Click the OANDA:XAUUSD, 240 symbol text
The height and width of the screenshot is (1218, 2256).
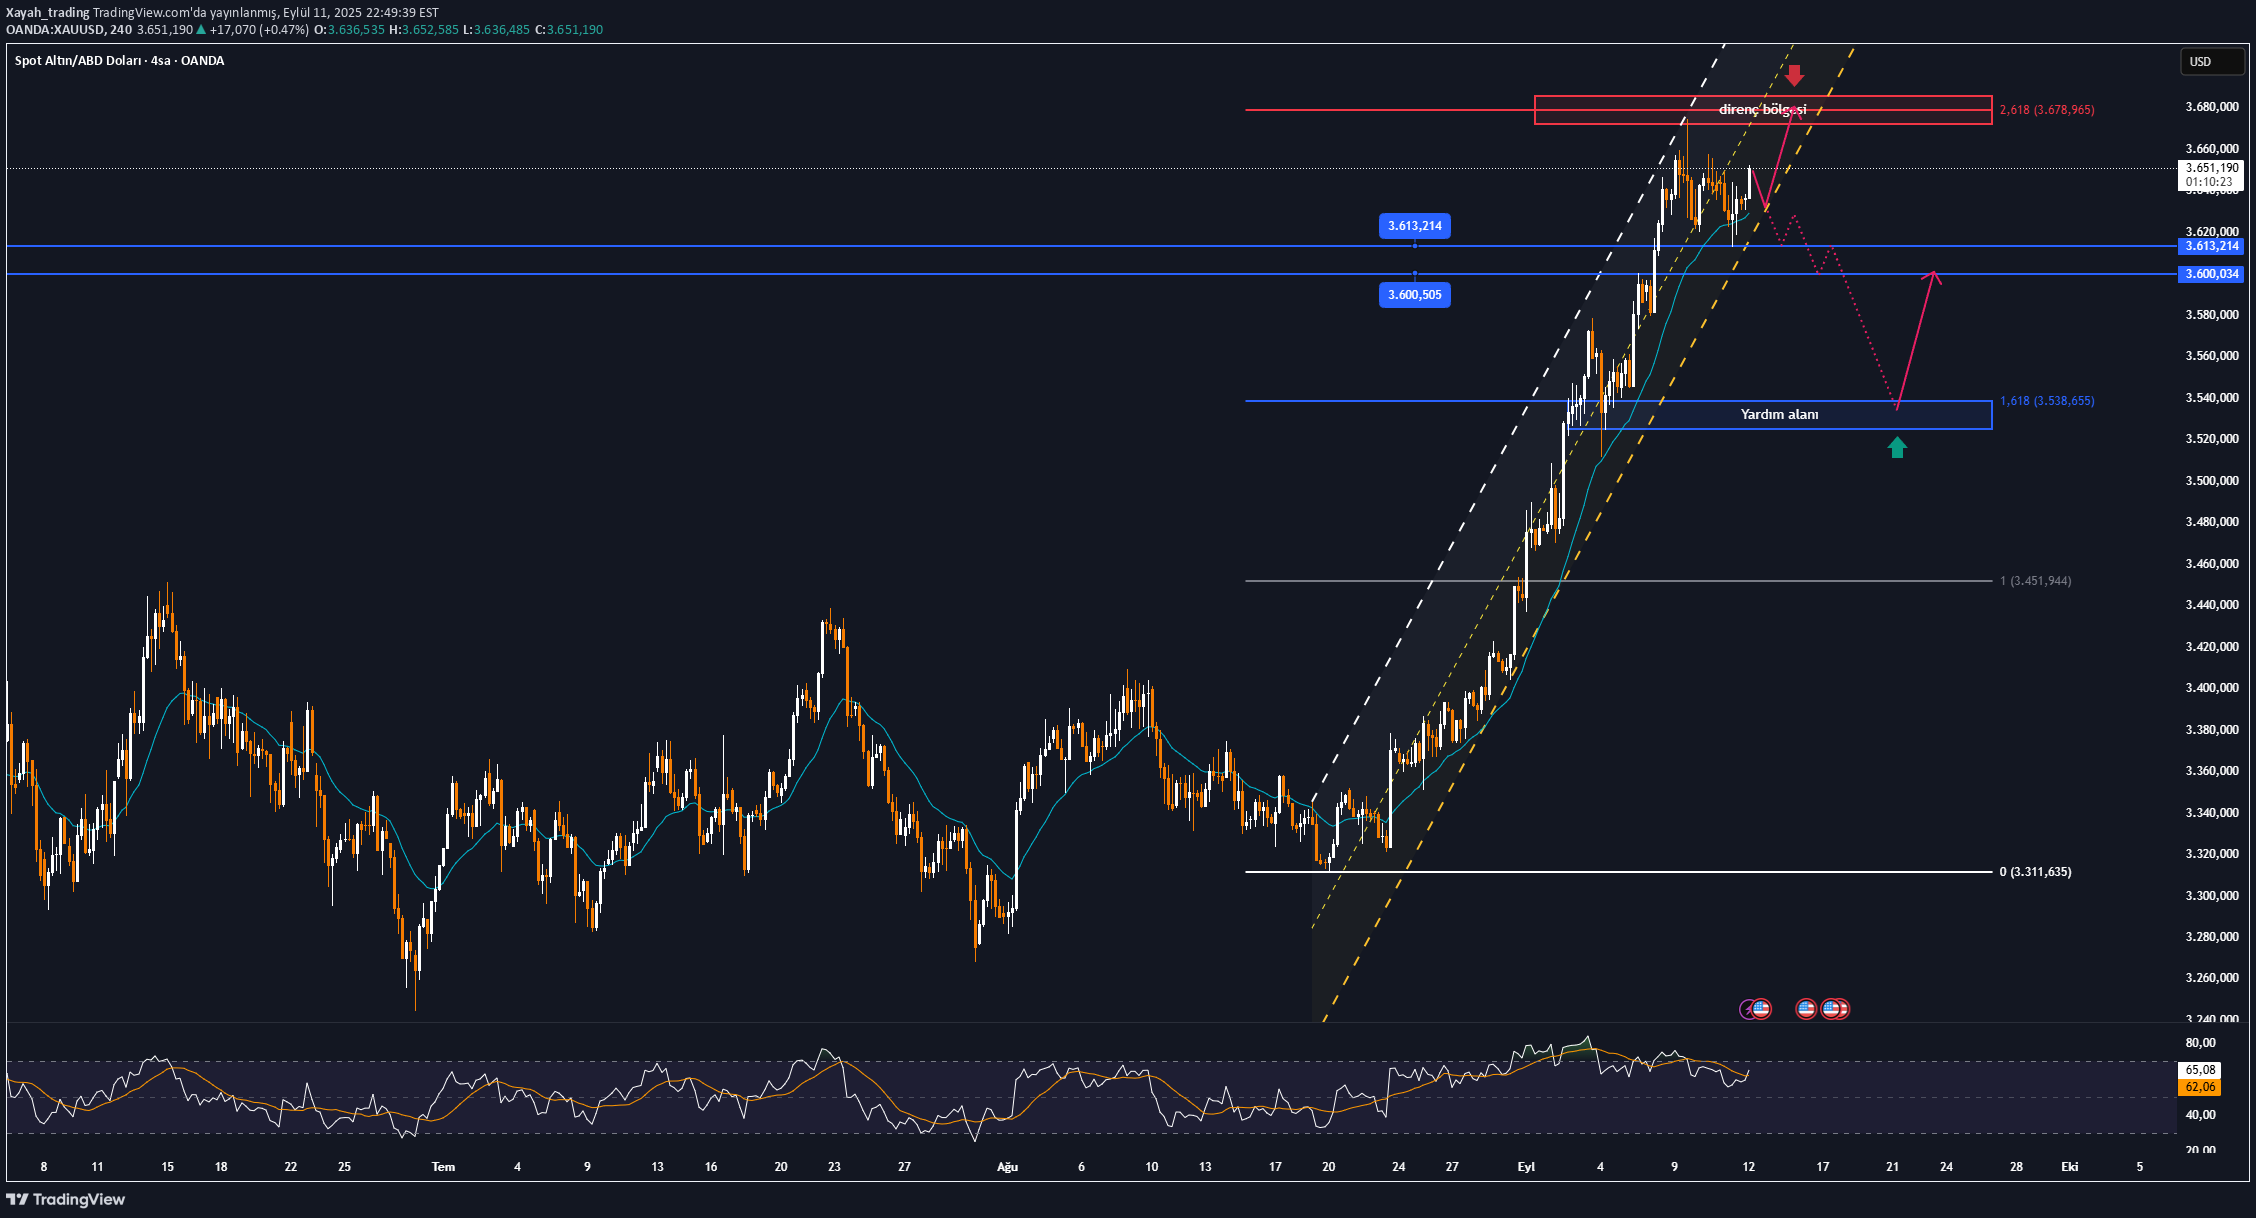69,30
